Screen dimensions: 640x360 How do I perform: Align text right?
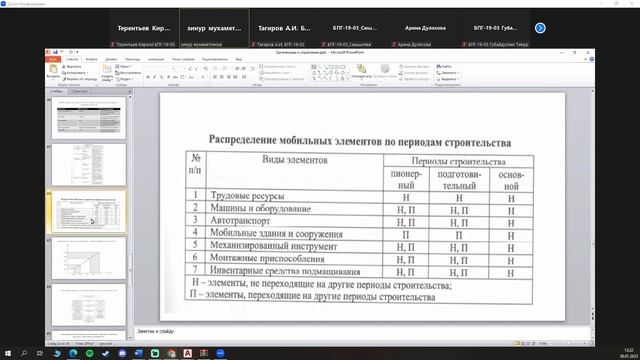coord(229,77)
